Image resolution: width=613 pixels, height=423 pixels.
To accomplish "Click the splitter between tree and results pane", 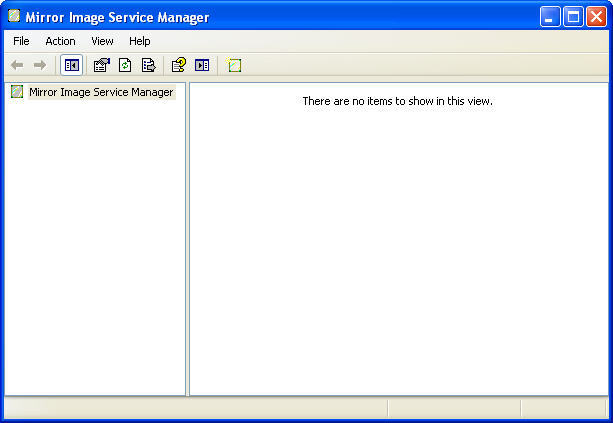I will click(x=187, y=240).
